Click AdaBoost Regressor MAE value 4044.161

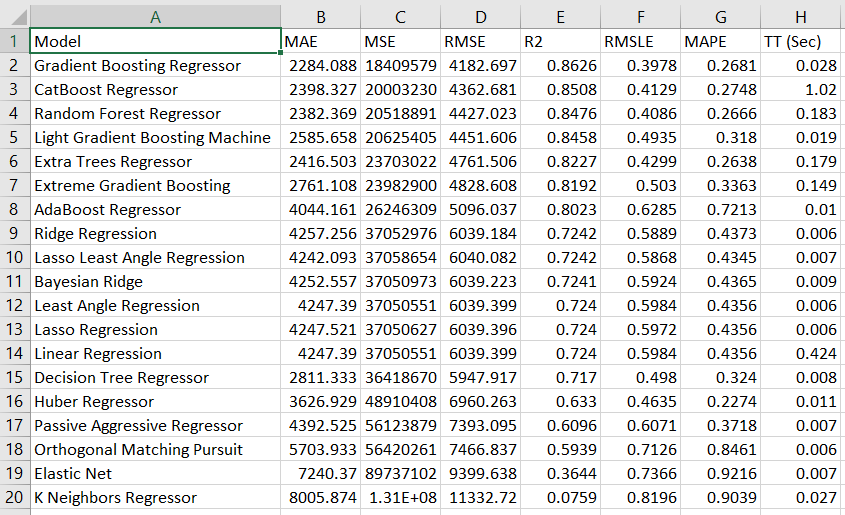[320, 209]
